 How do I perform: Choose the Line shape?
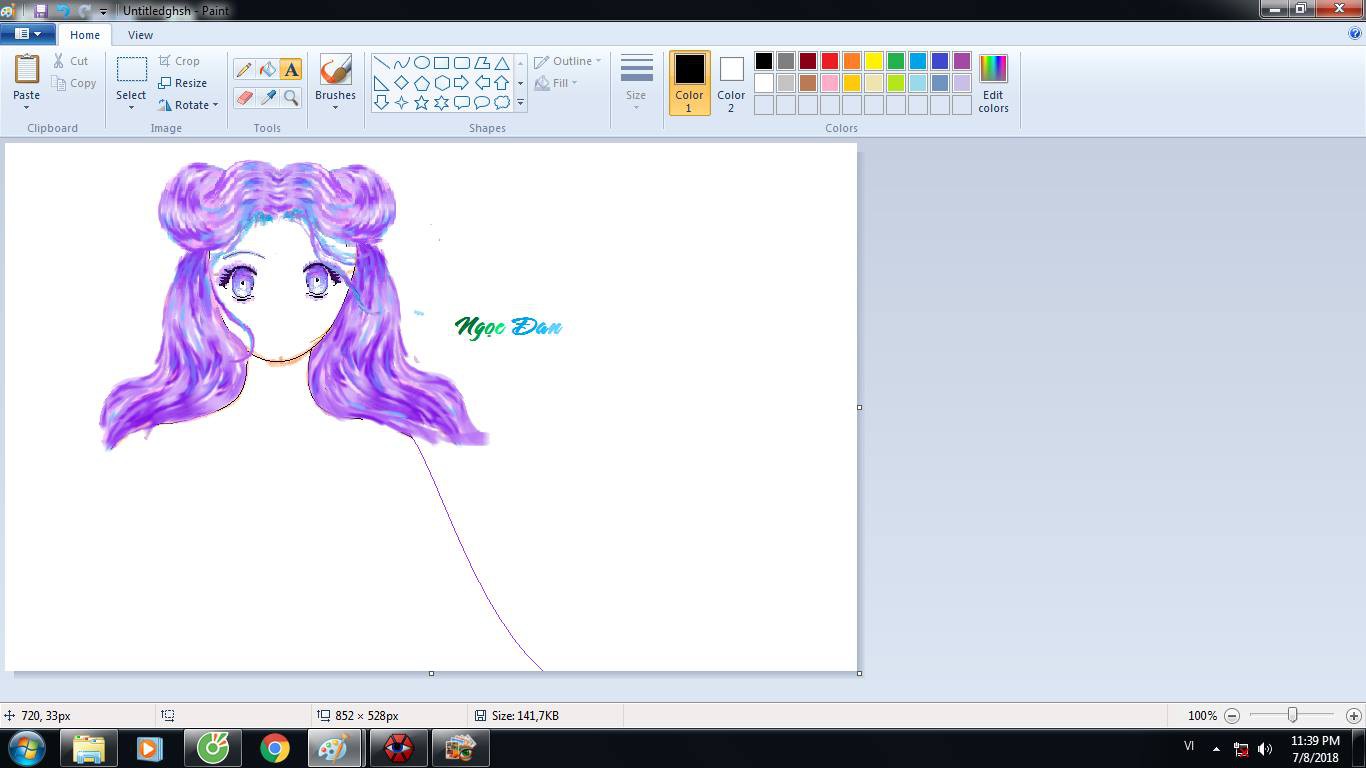(382, 63)
